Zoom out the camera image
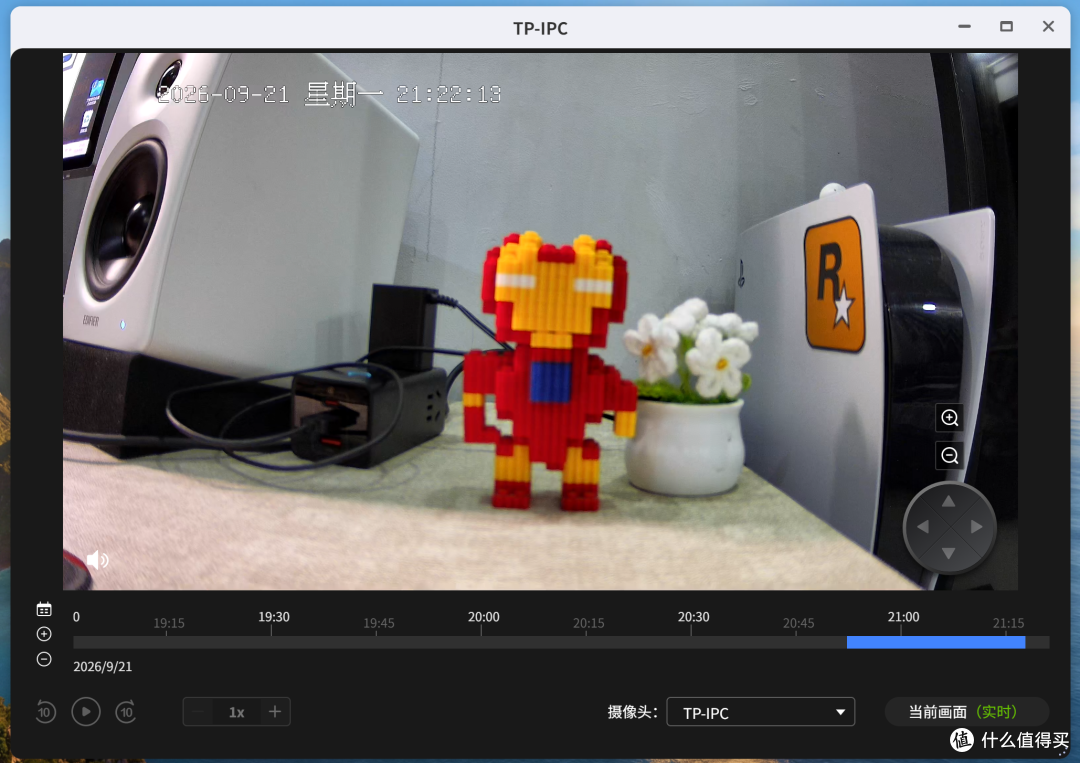This screenshot has width=1080, height=763. coord(949,455)
